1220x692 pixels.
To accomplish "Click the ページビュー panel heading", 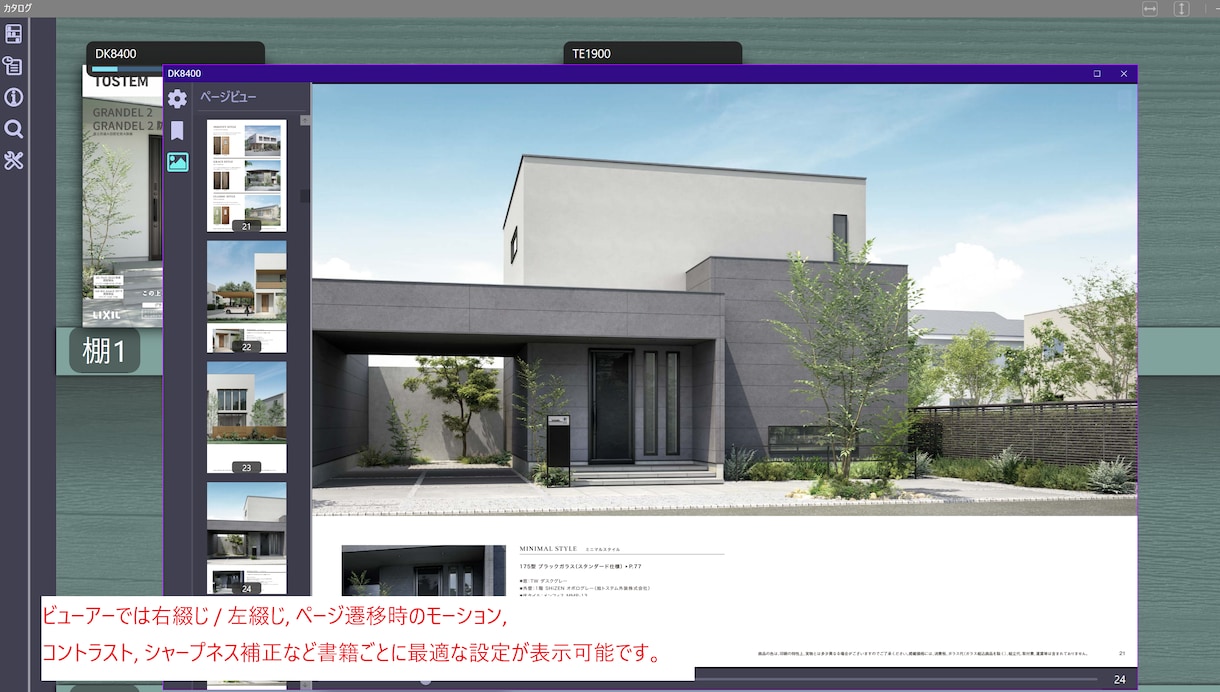I will (x=228, y=97).
